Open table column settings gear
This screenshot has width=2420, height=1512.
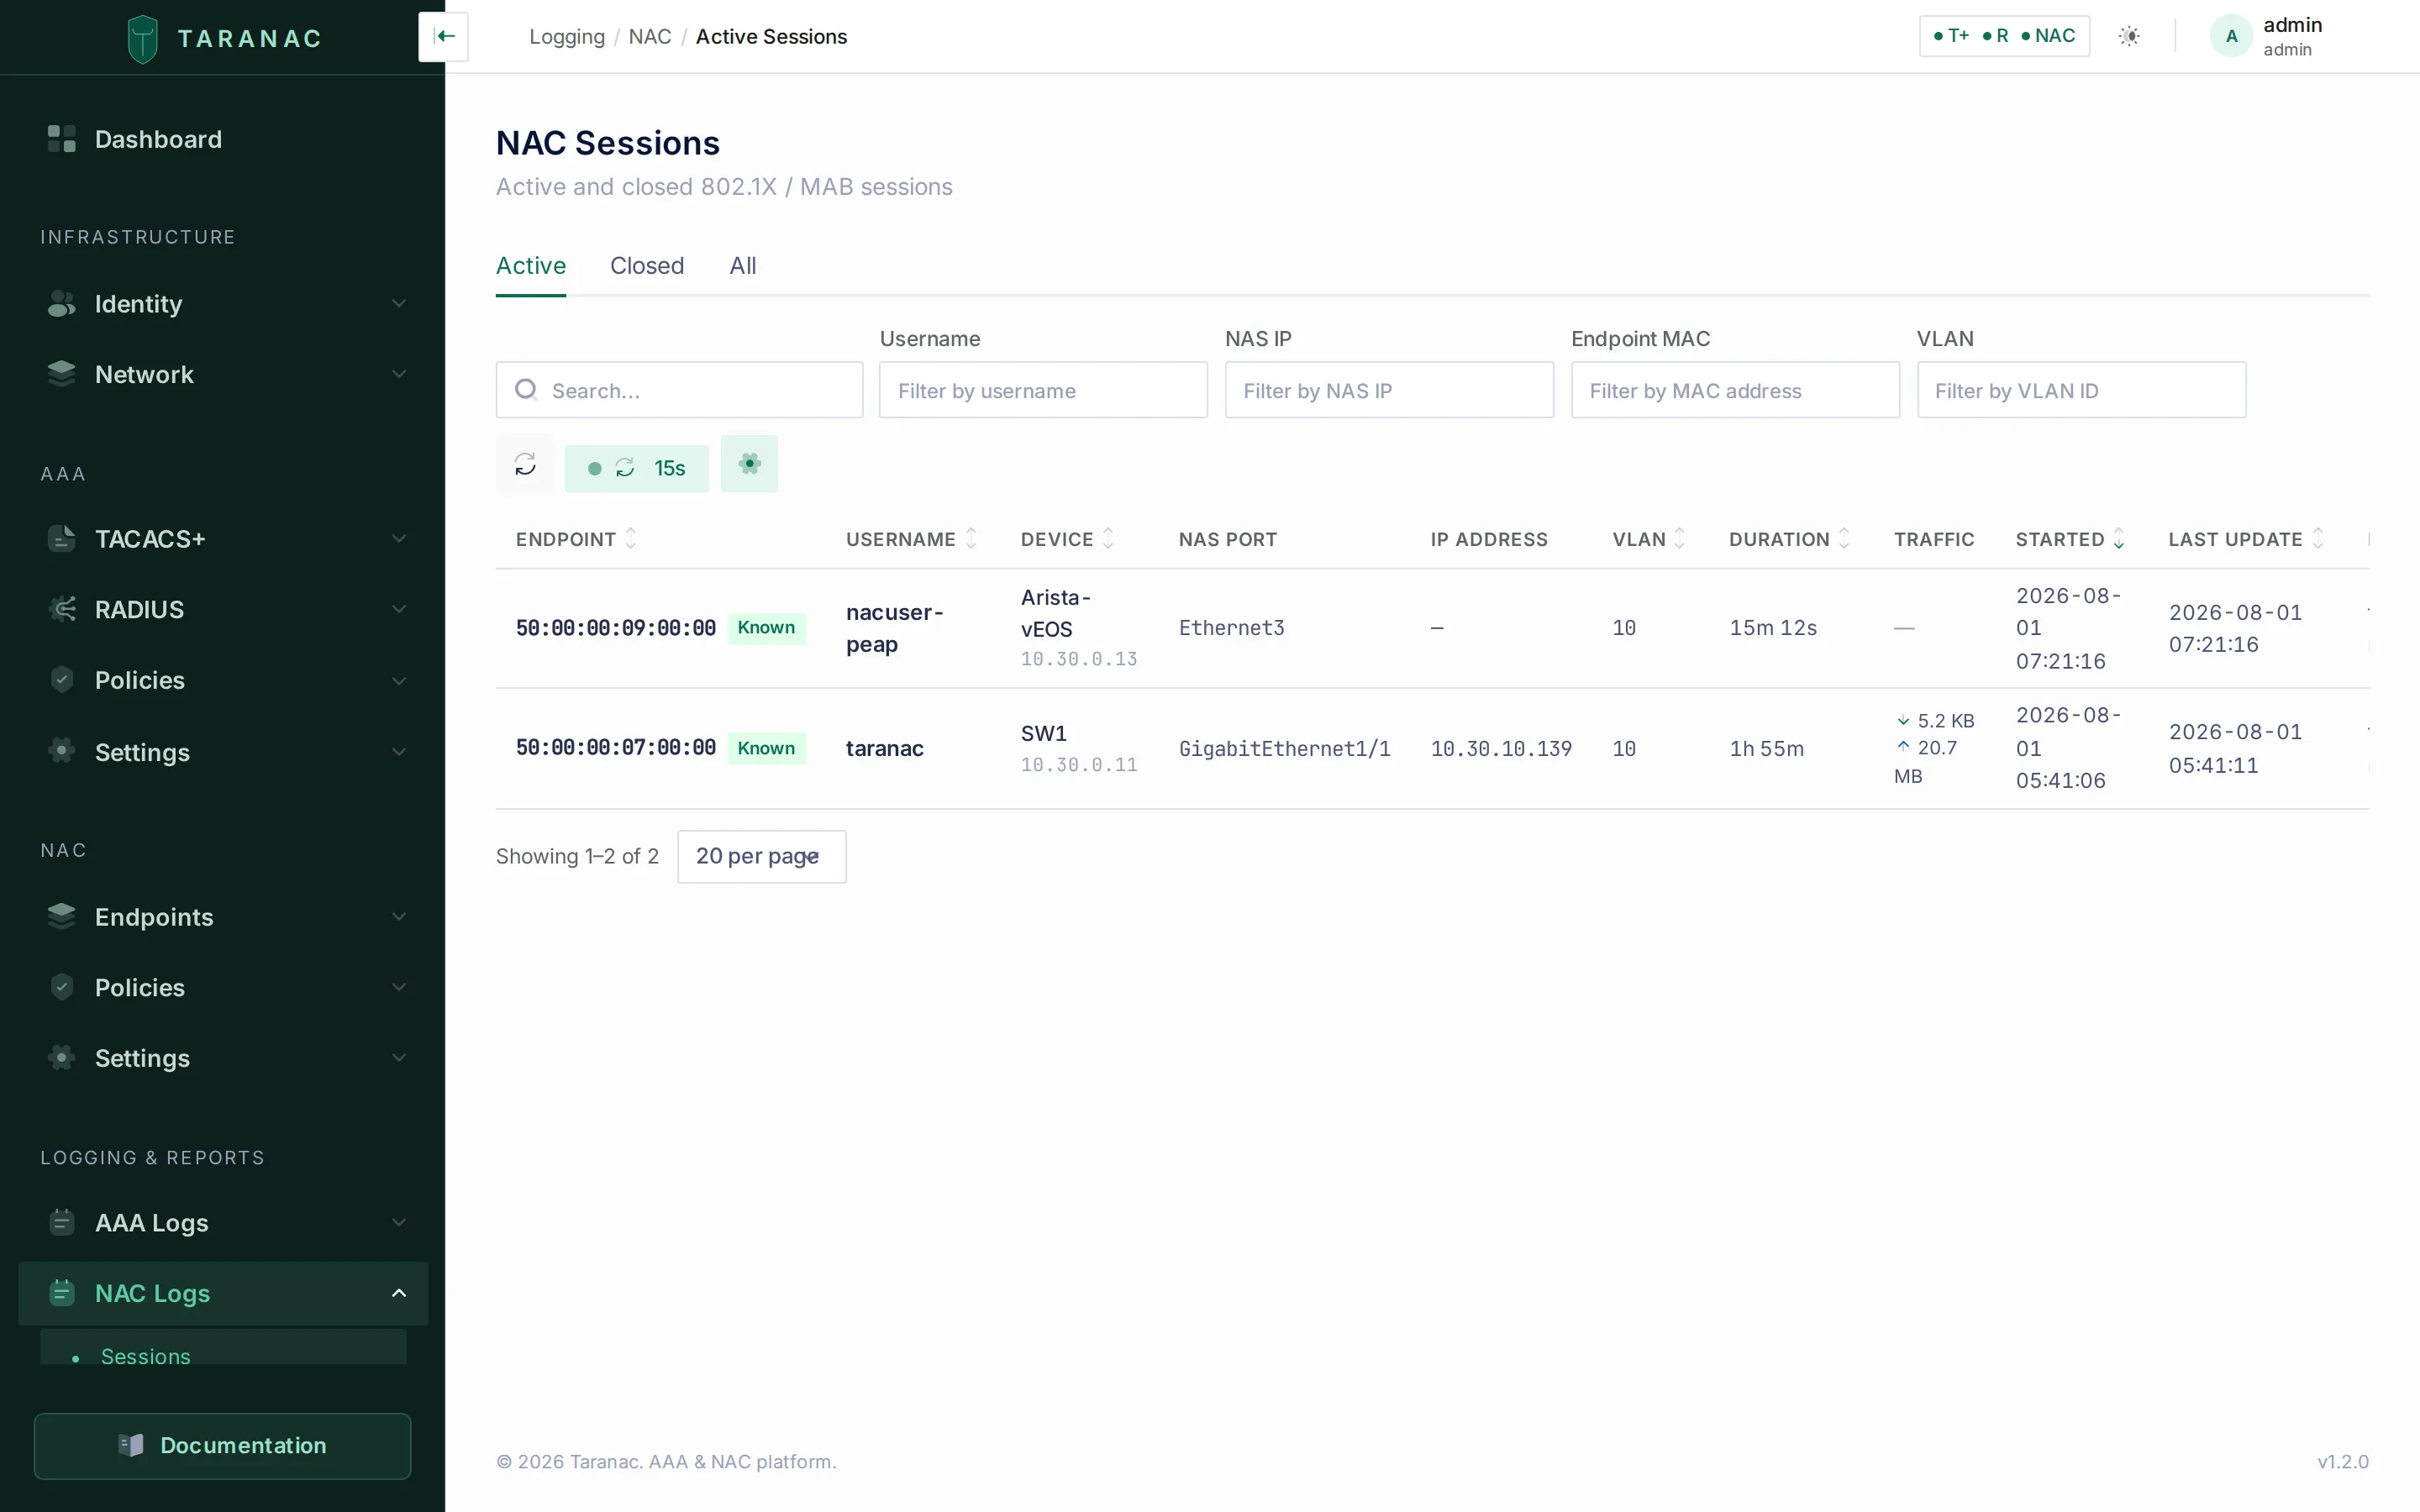tap(749, 464)
